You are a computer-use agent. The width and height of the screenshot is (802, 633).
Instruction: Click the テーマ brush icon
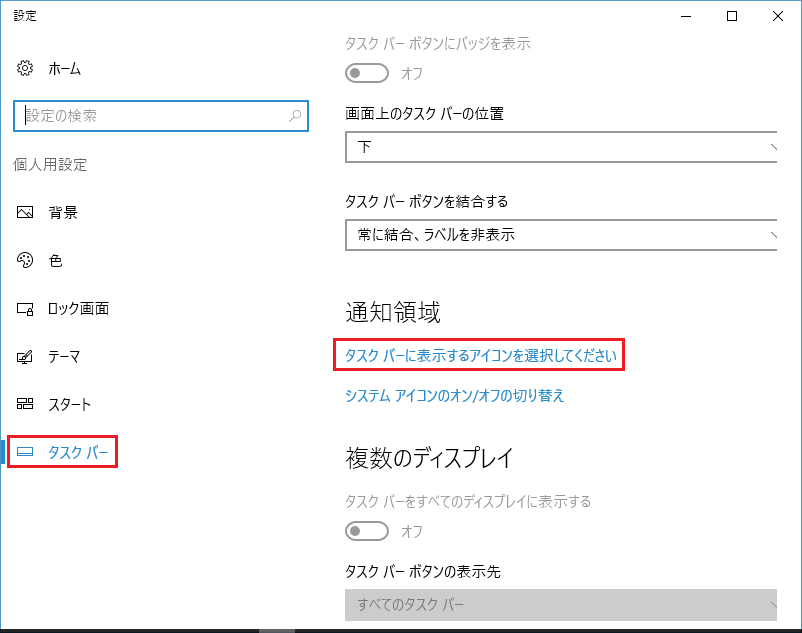click(x=26, y=356)
